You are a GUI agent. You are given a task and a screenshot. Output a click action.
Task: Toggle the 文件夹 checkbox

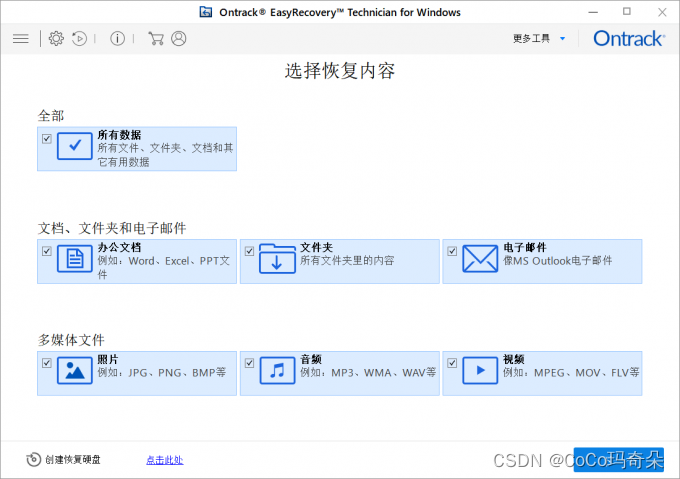tap(249, 251)
